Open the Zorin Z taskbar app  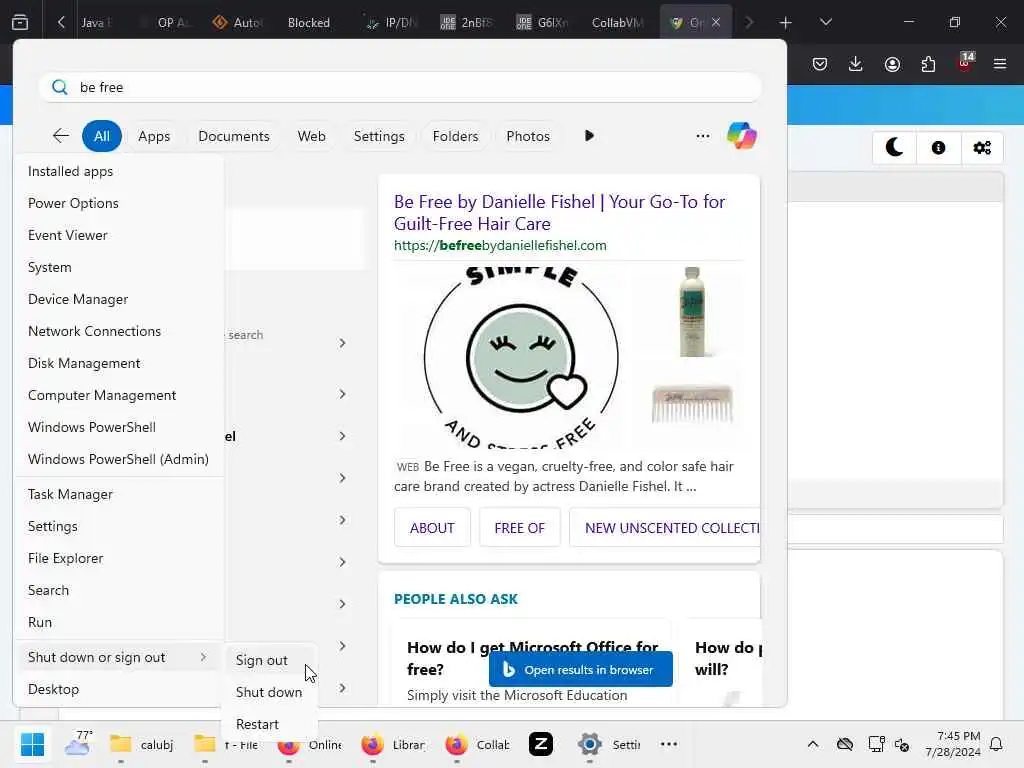(x=541, y=744)
